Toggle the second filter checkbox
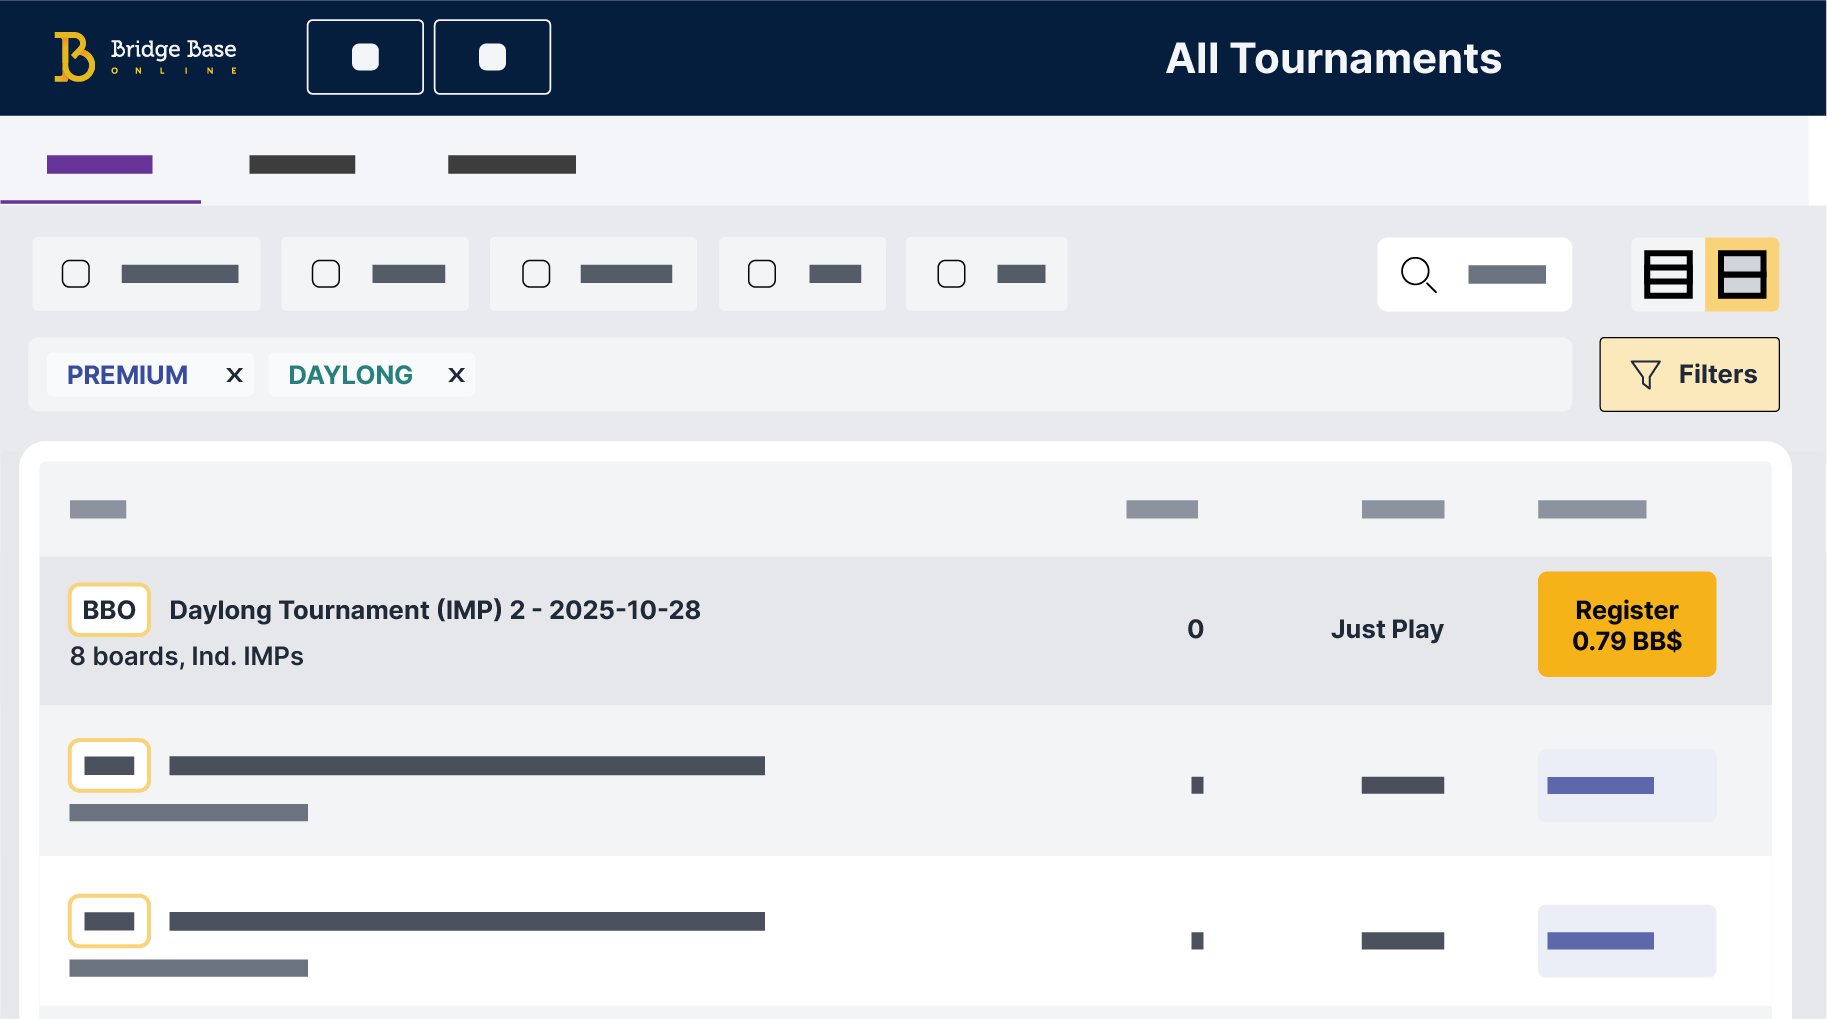This screenshot has height=1019, width=1827. [326, 274]
